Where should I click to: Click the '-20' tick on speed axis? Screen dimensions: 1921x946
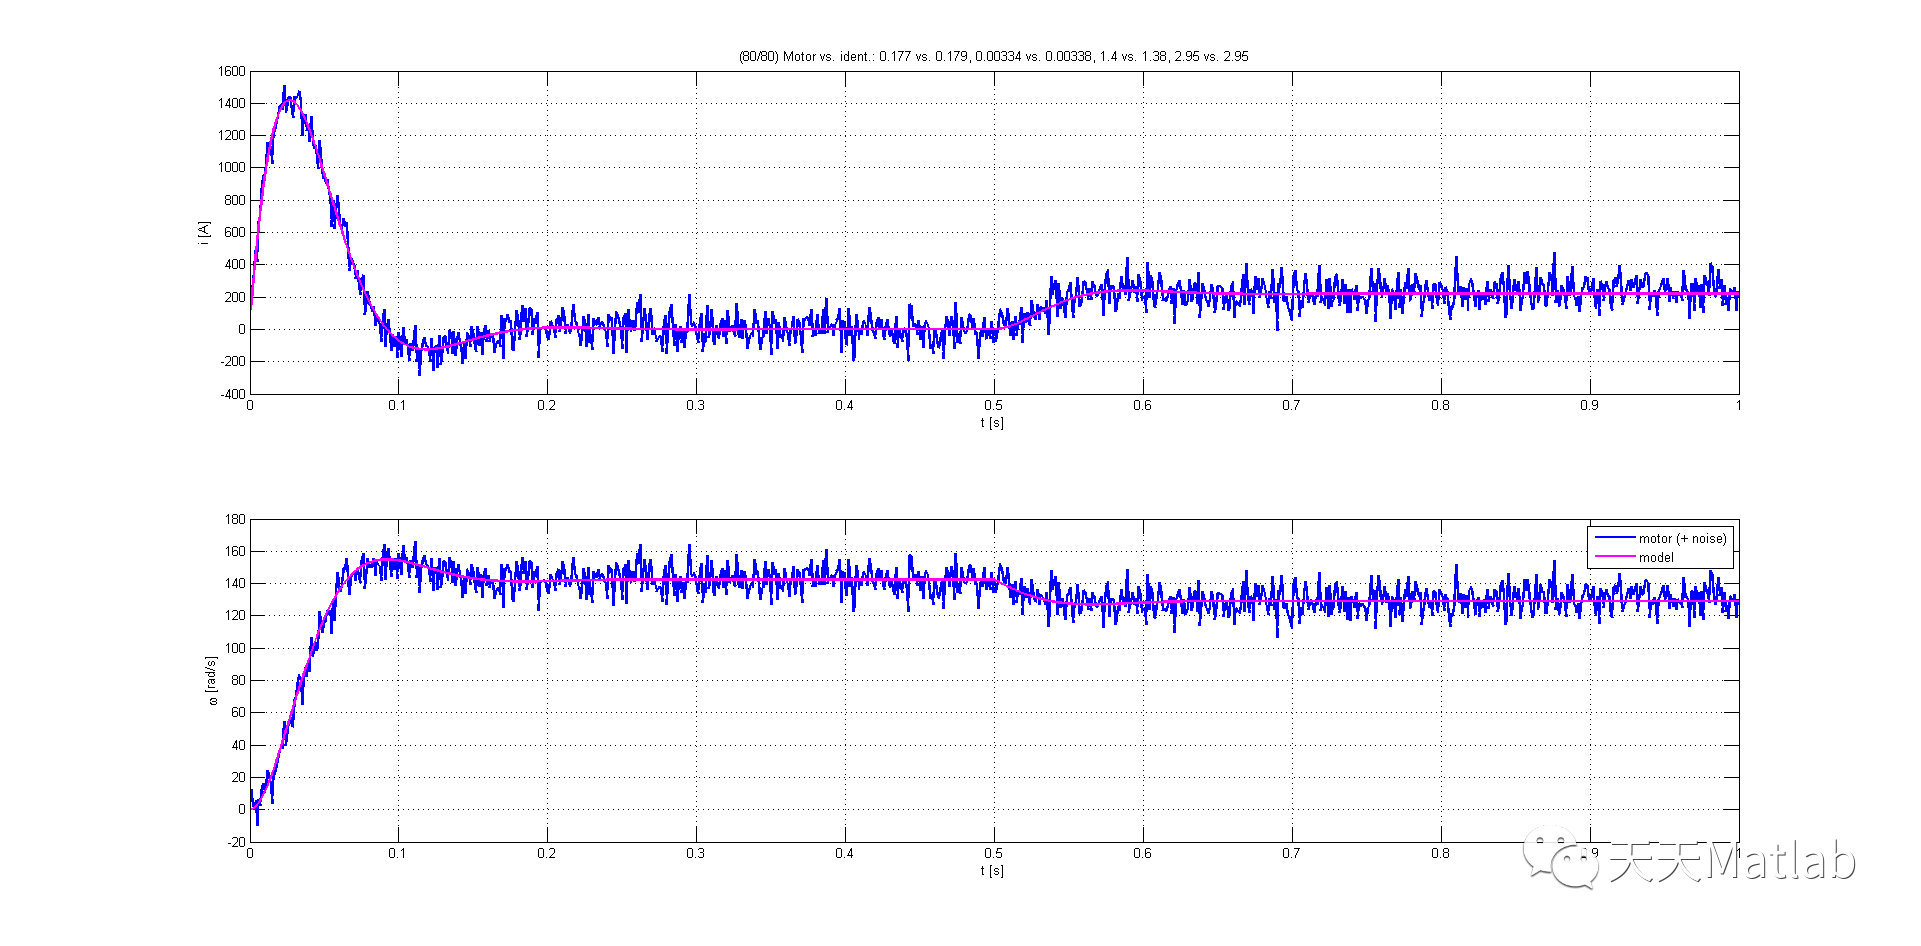236,842
